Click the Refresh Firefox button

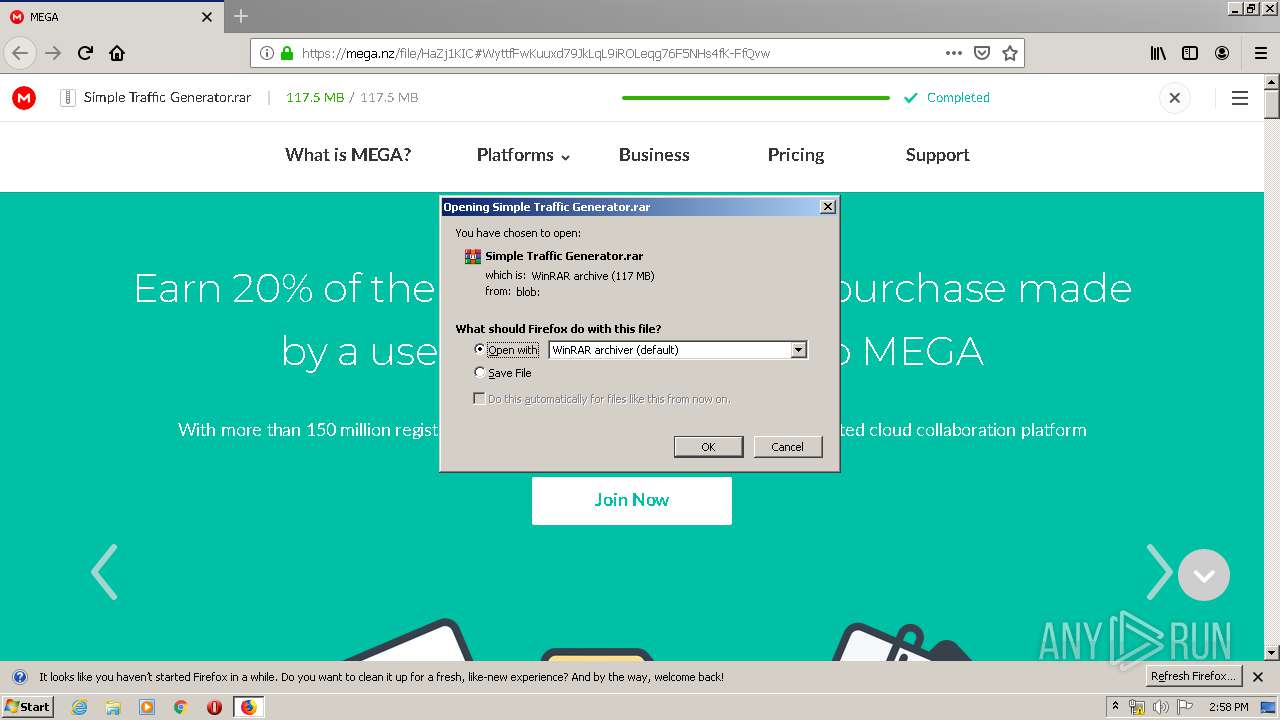pyautogui.click(x=1193, y=676)
